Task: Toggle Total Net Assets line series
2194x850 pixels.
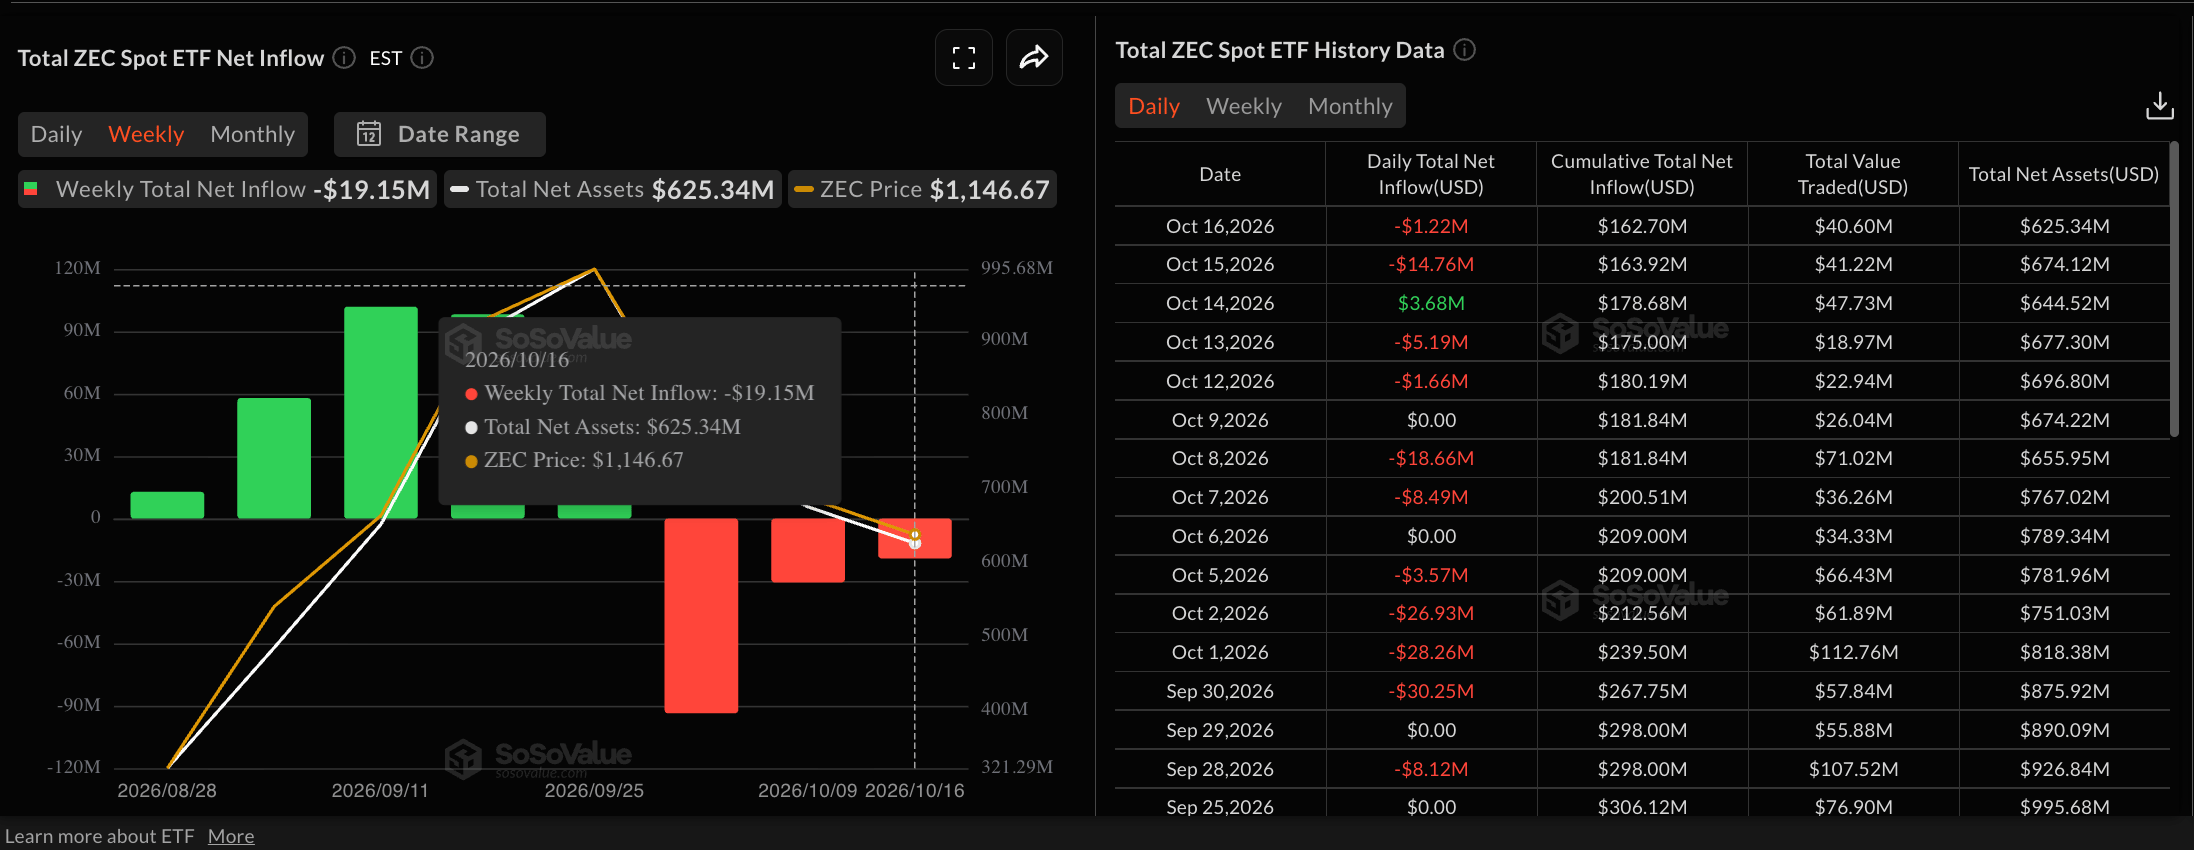Action: (x=612, y=189)
